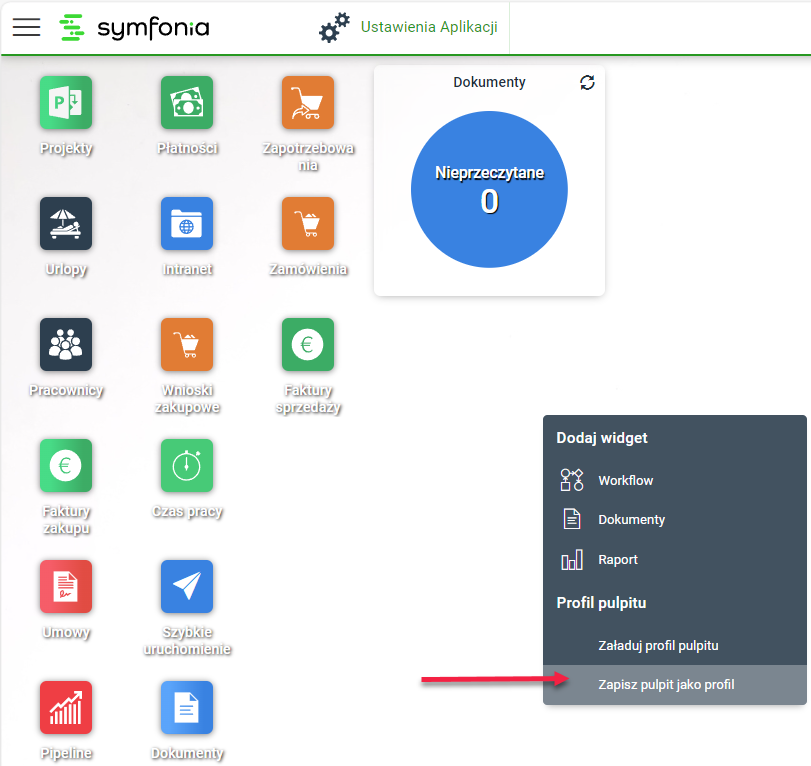Open Faktury sprzedaży module

pos(308,344)
